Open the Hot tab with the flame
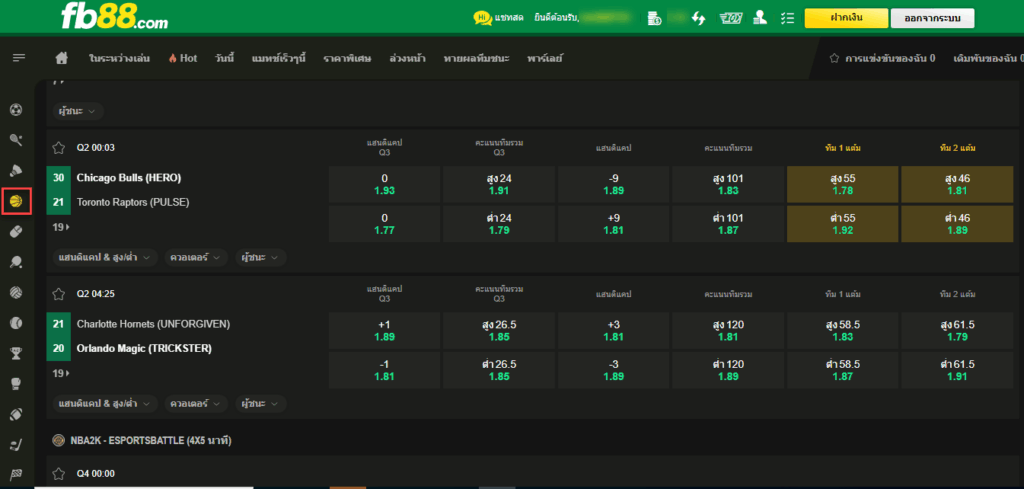Image resolution: width=1024 pixels, height=489 pixels. (183, 58)
